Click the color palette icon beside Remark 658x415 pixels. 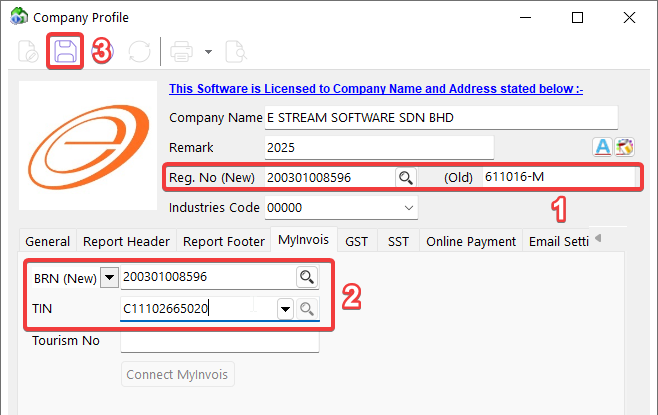click(x=625, y=148)
